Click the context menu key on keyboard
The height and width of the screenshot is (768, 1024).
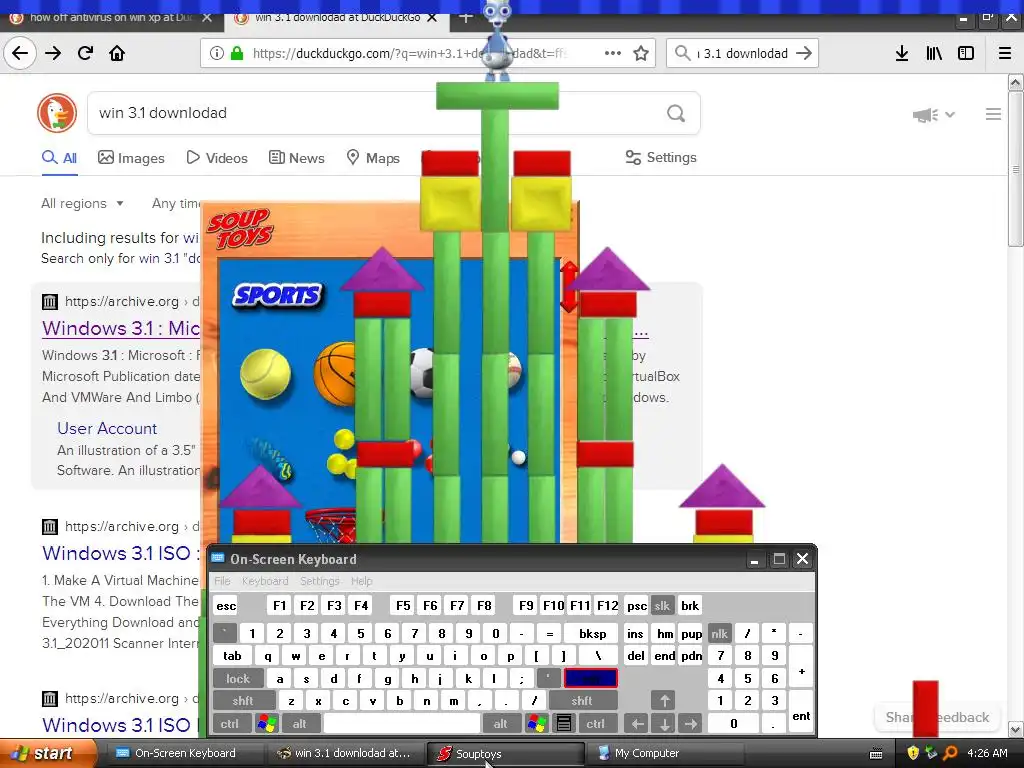(x=564, y=724)
